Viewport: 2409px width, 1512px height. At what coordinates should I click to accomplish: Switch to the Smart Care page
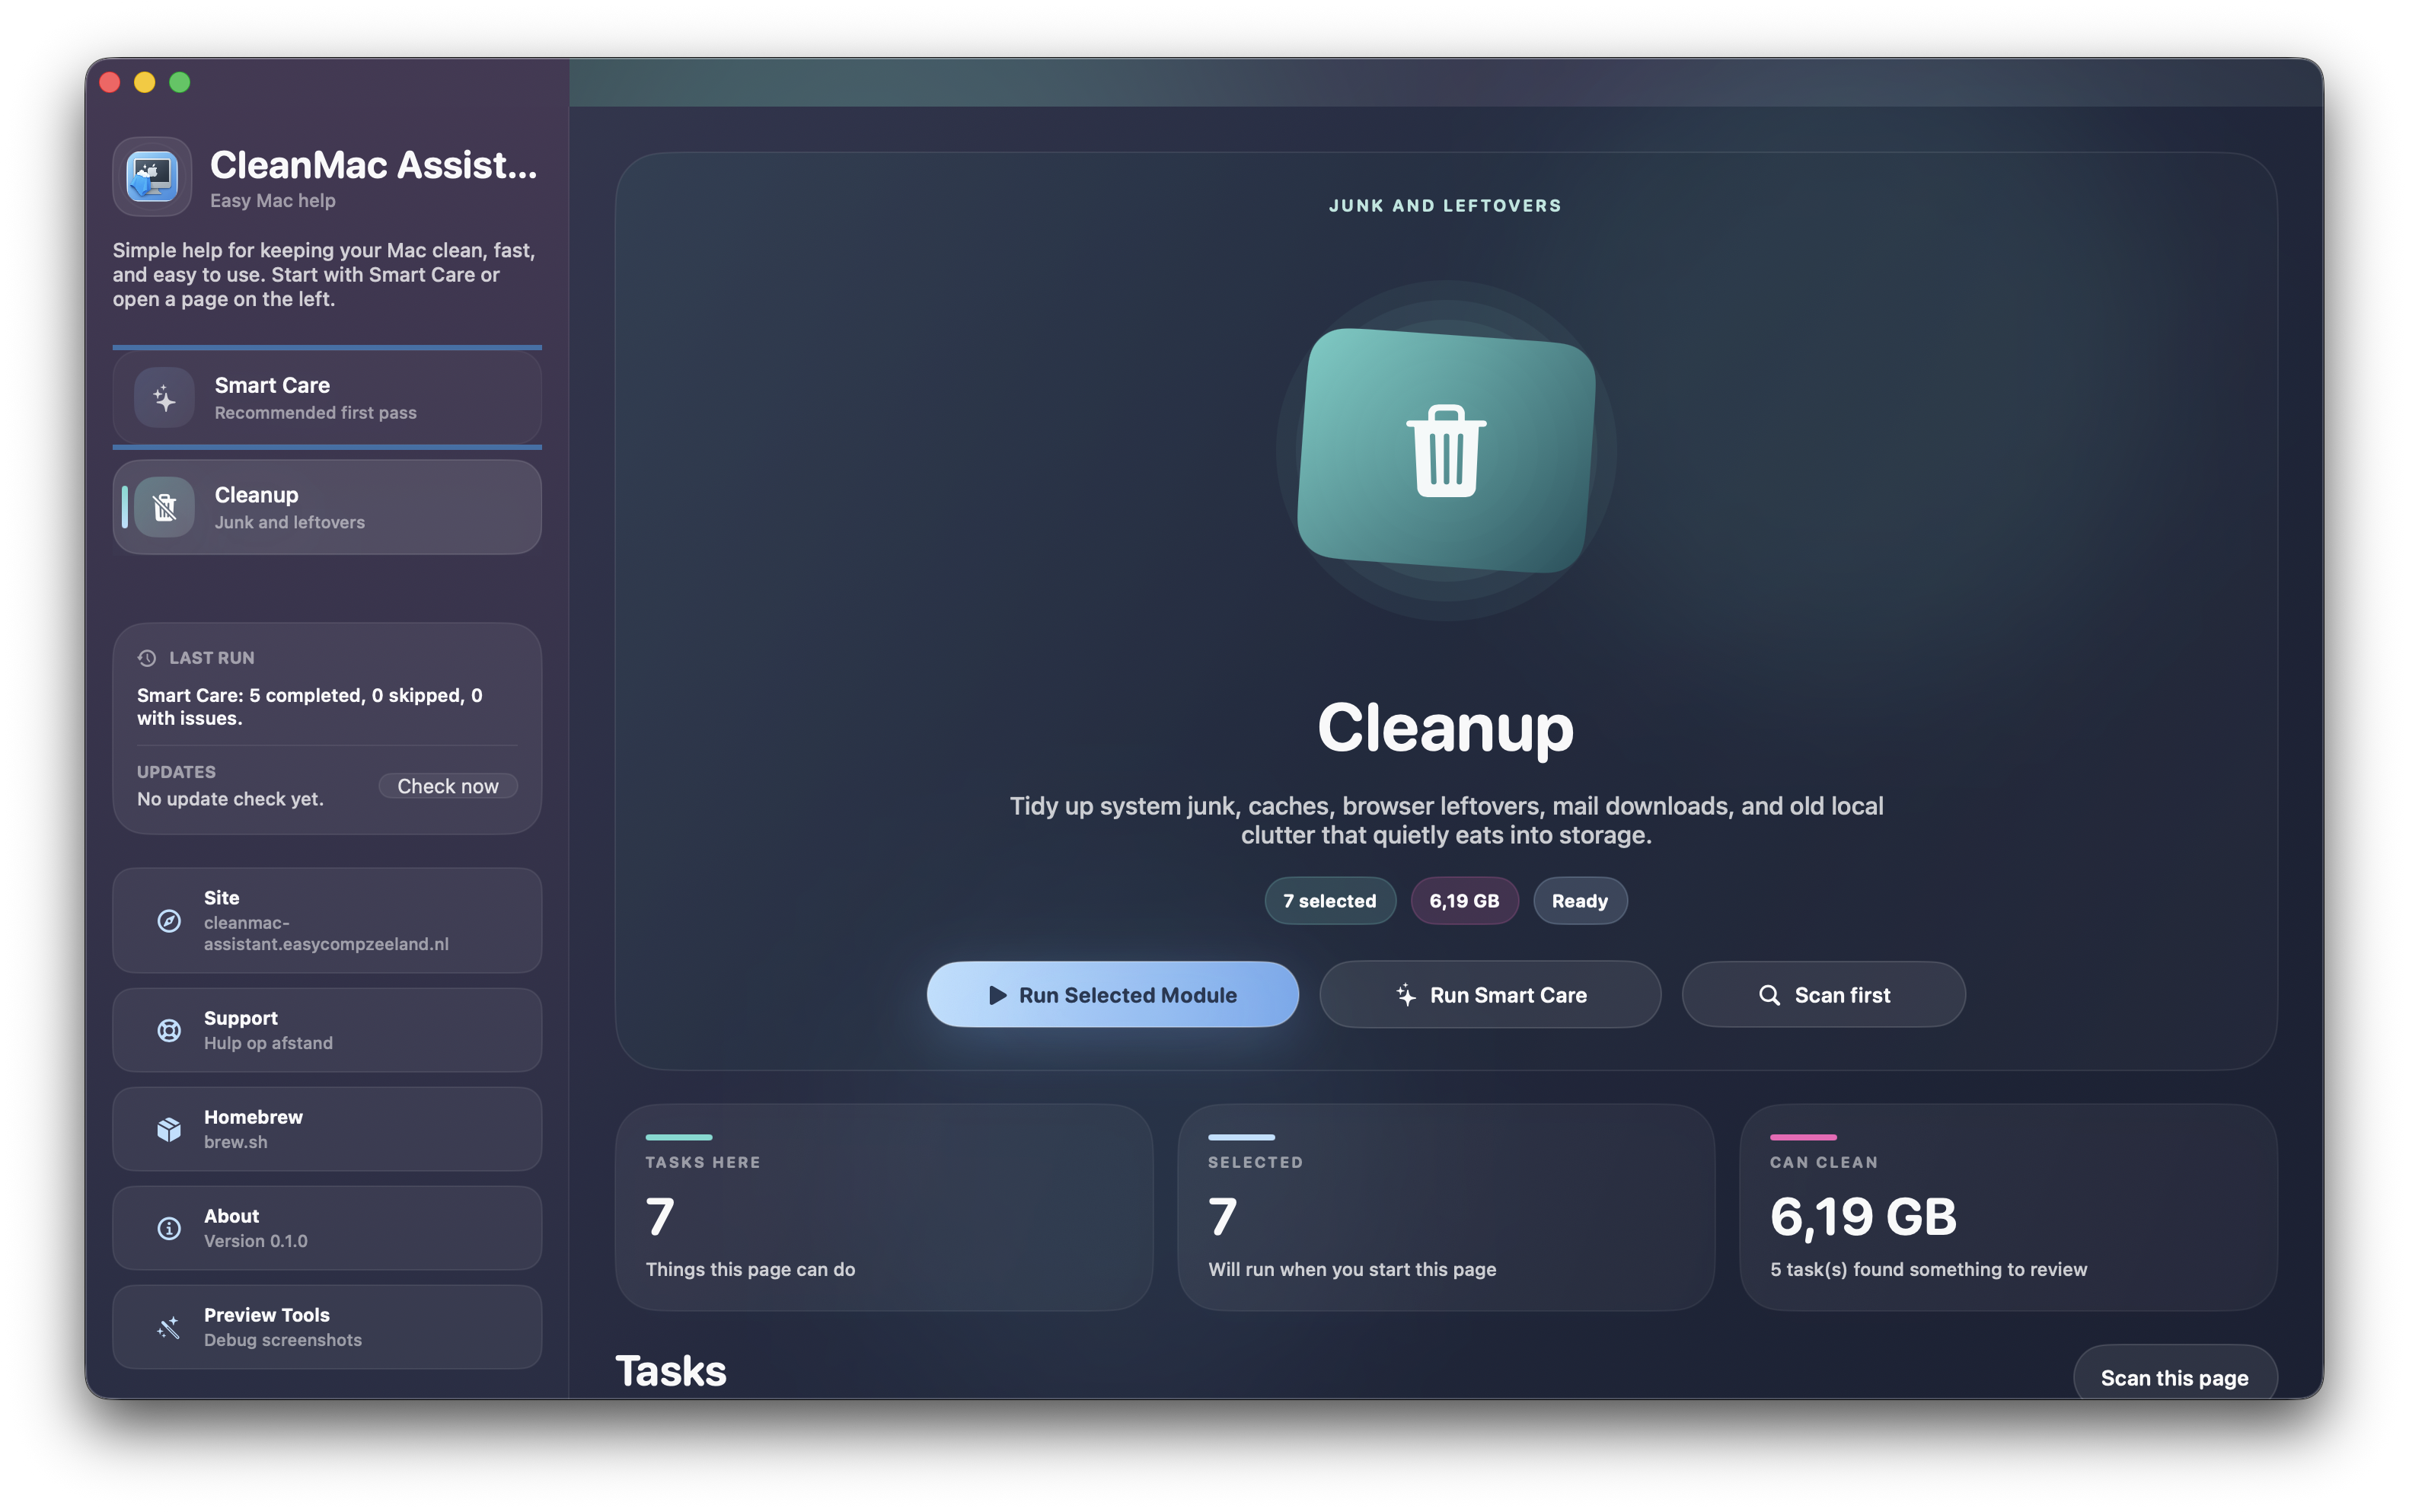coord(327,397)
